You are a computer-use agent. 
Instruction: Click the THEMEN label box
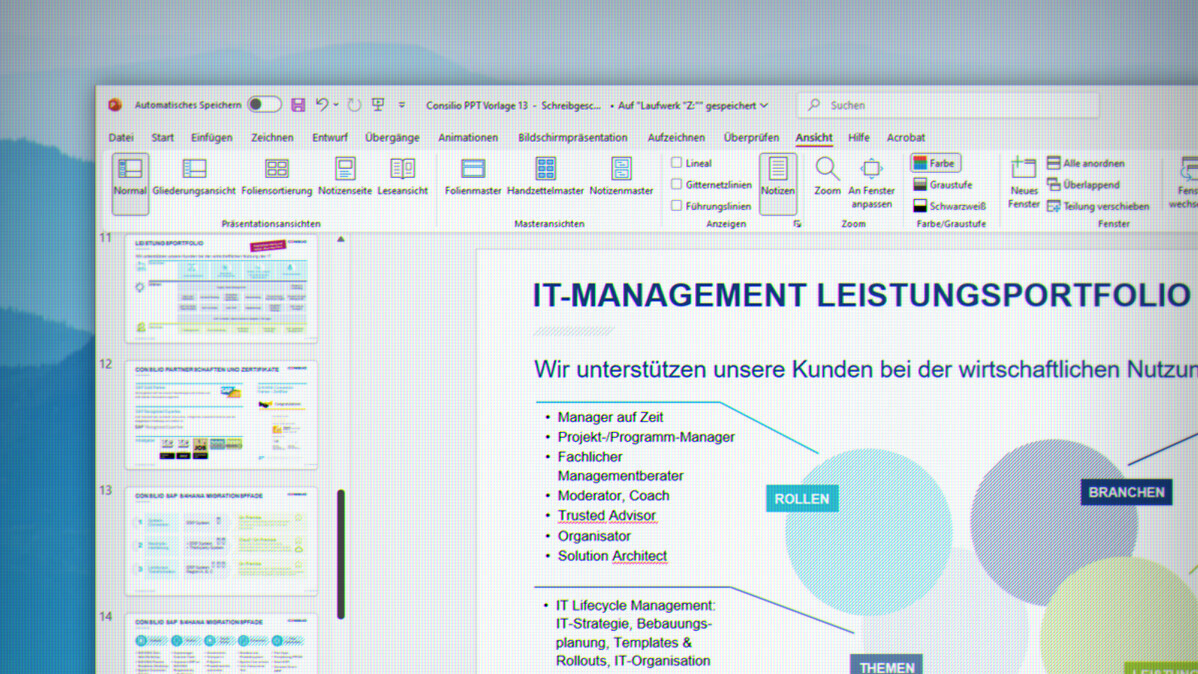click(886, 666)
